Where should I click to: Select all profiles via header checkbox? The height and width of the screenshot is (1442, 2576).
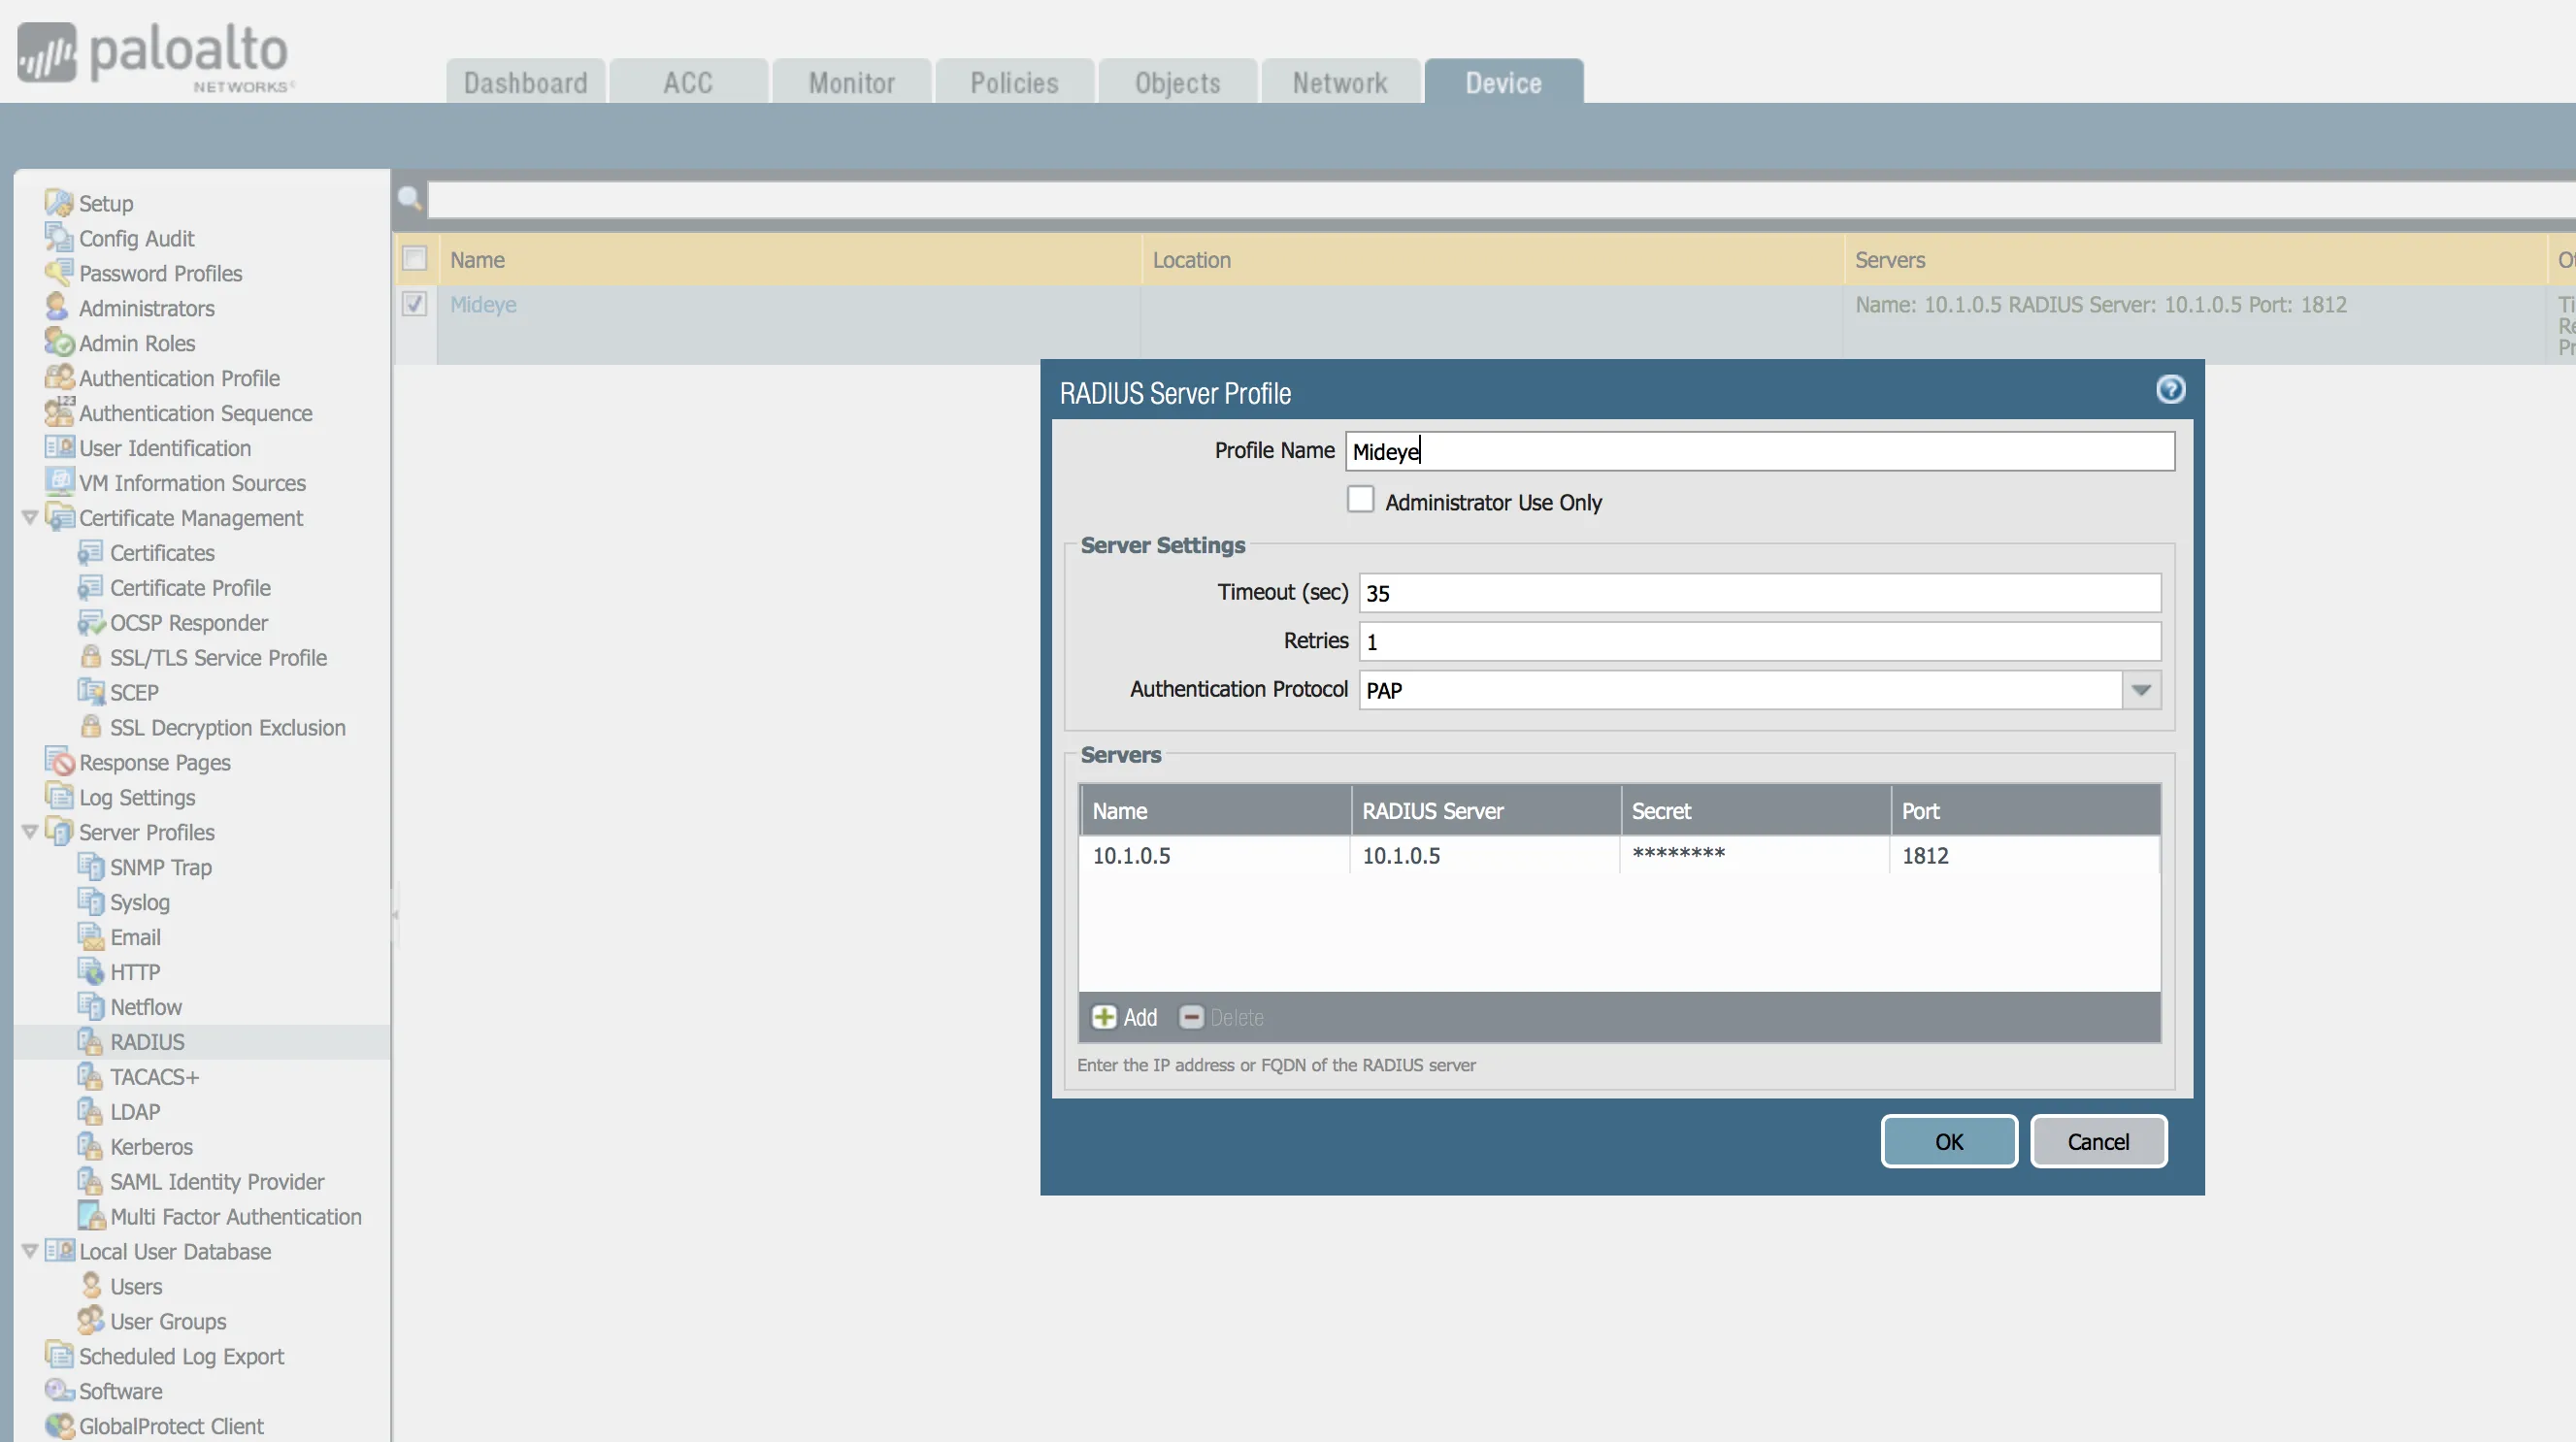coord(415,258)
